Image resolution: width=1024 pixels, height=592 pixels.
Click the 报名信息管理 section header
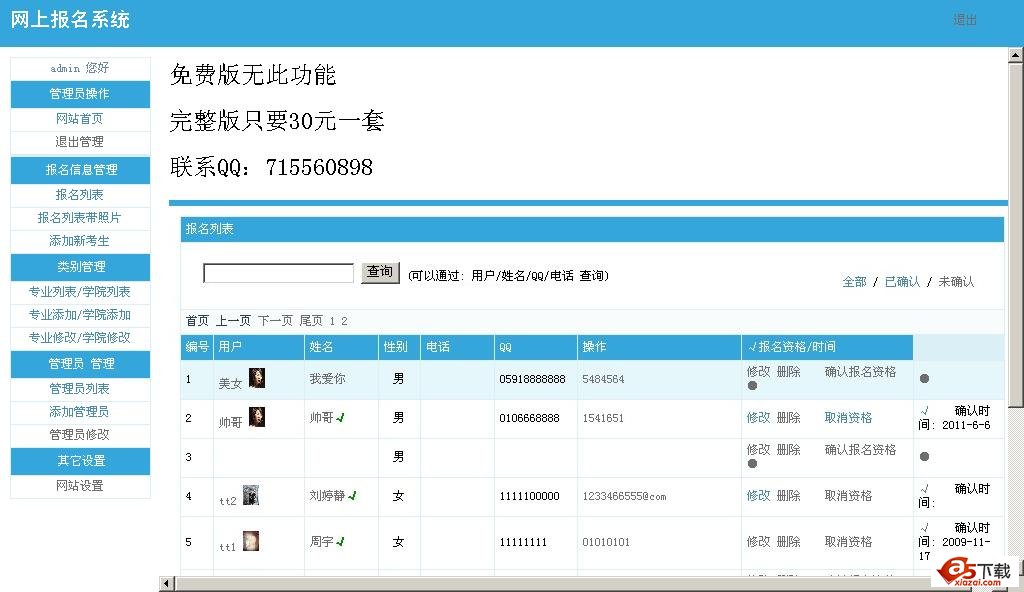(80, 170)
